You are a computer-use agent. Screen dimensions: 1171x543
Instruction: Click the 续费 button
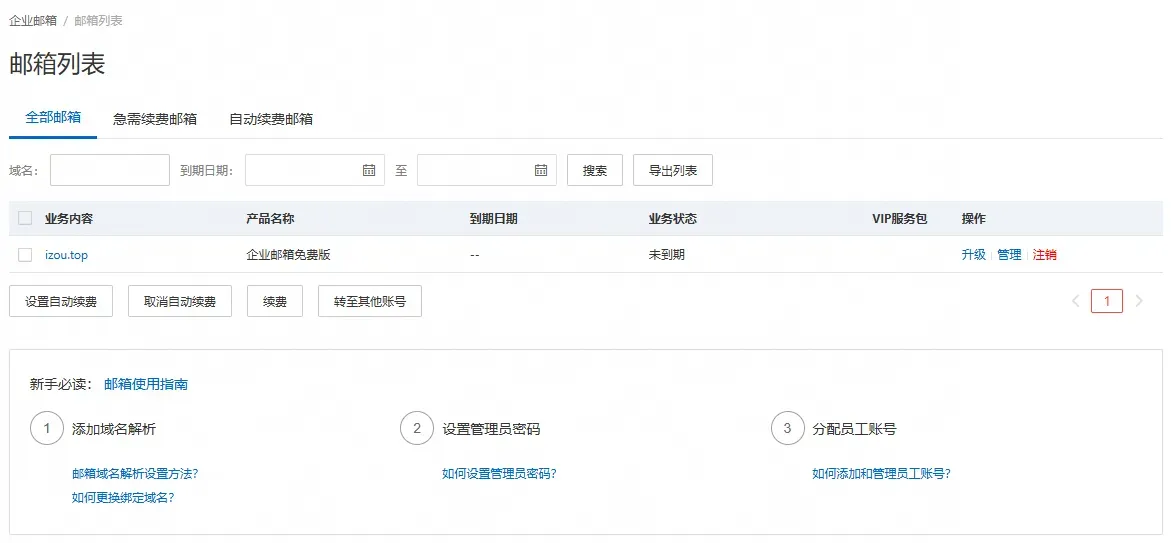pyautogui.click(x=275, y=301)
